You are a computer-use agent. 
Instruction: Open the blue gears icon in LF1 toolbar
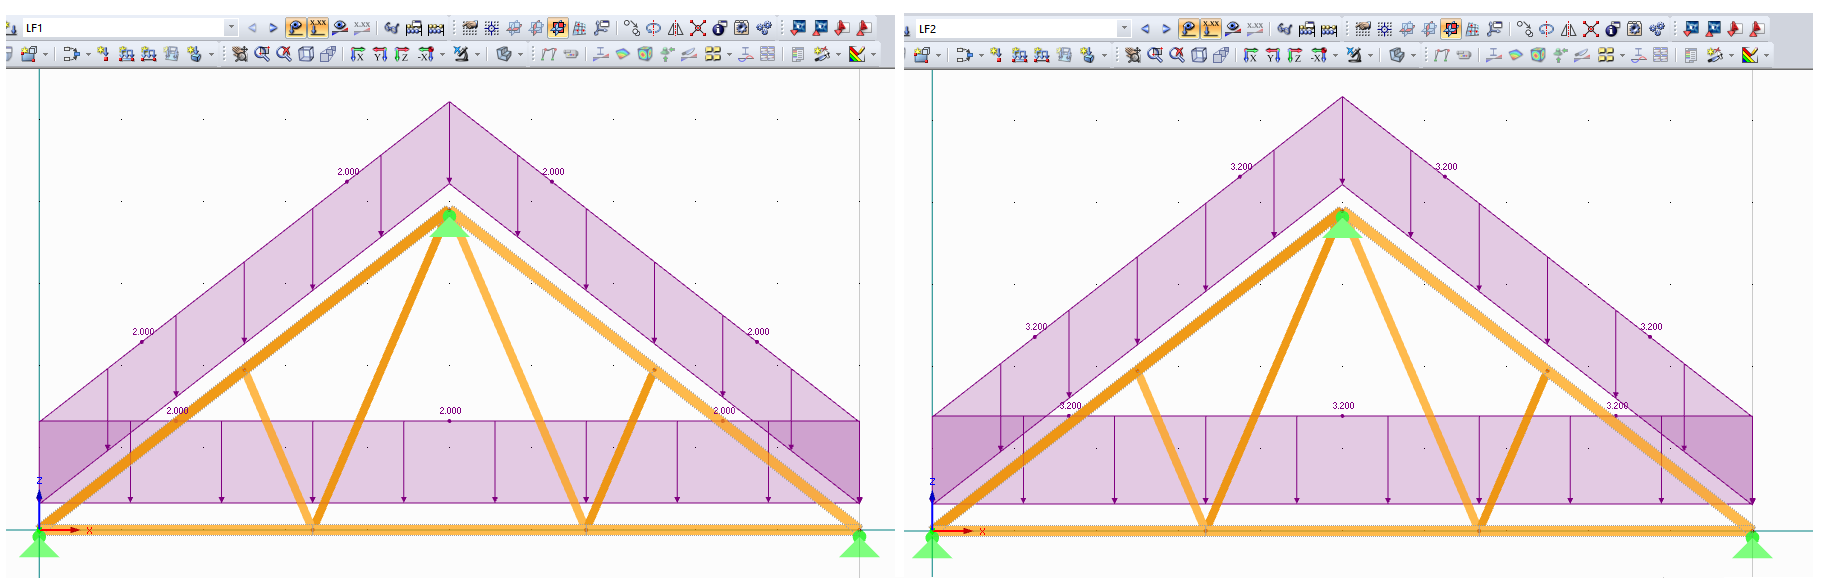[764, 27]
